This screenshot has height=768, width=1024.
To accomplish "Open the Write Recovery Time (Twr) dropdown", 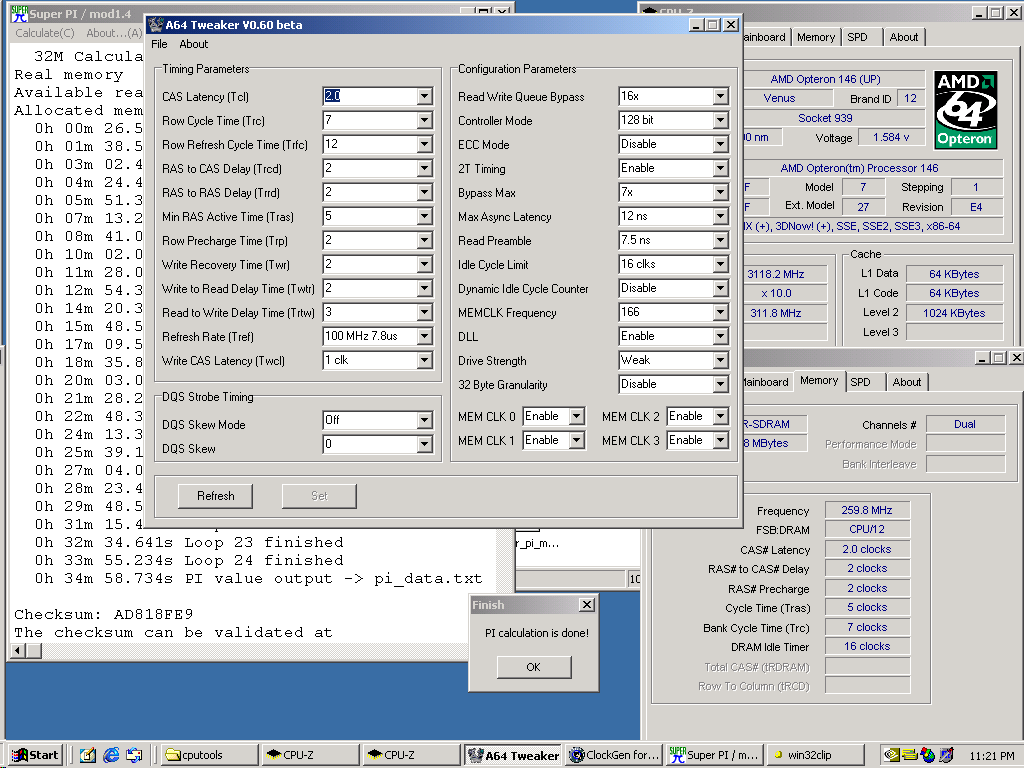I will click(424, 264).
